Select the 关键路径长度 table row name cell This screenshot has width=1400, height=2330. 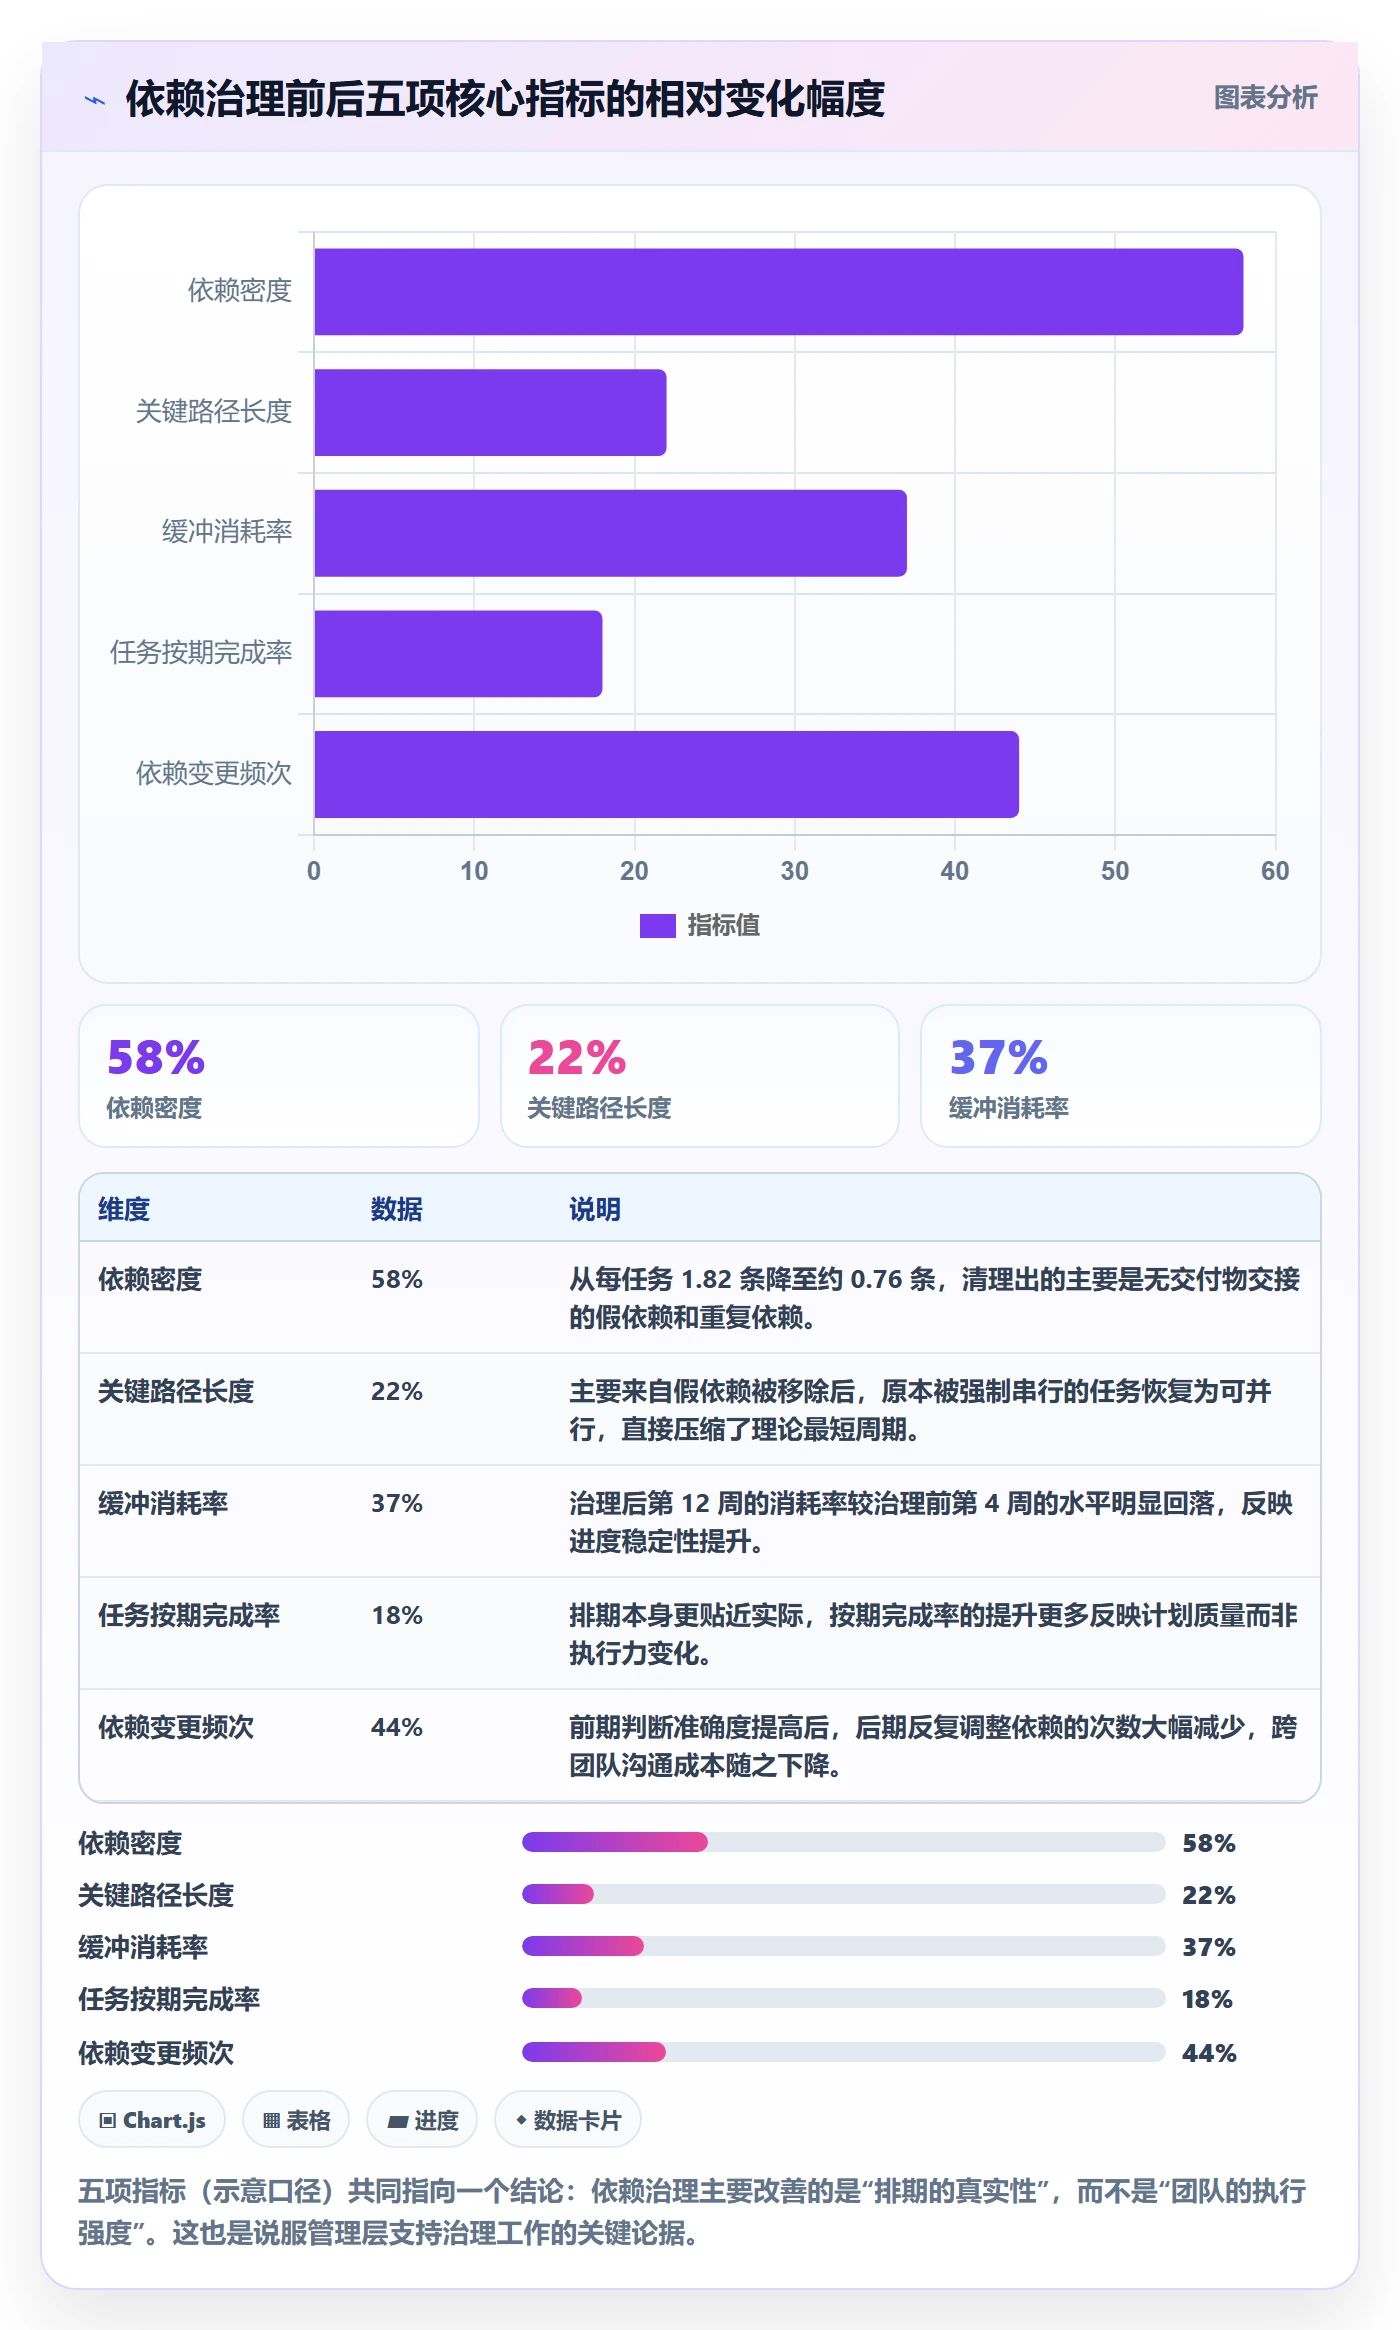176,1391
